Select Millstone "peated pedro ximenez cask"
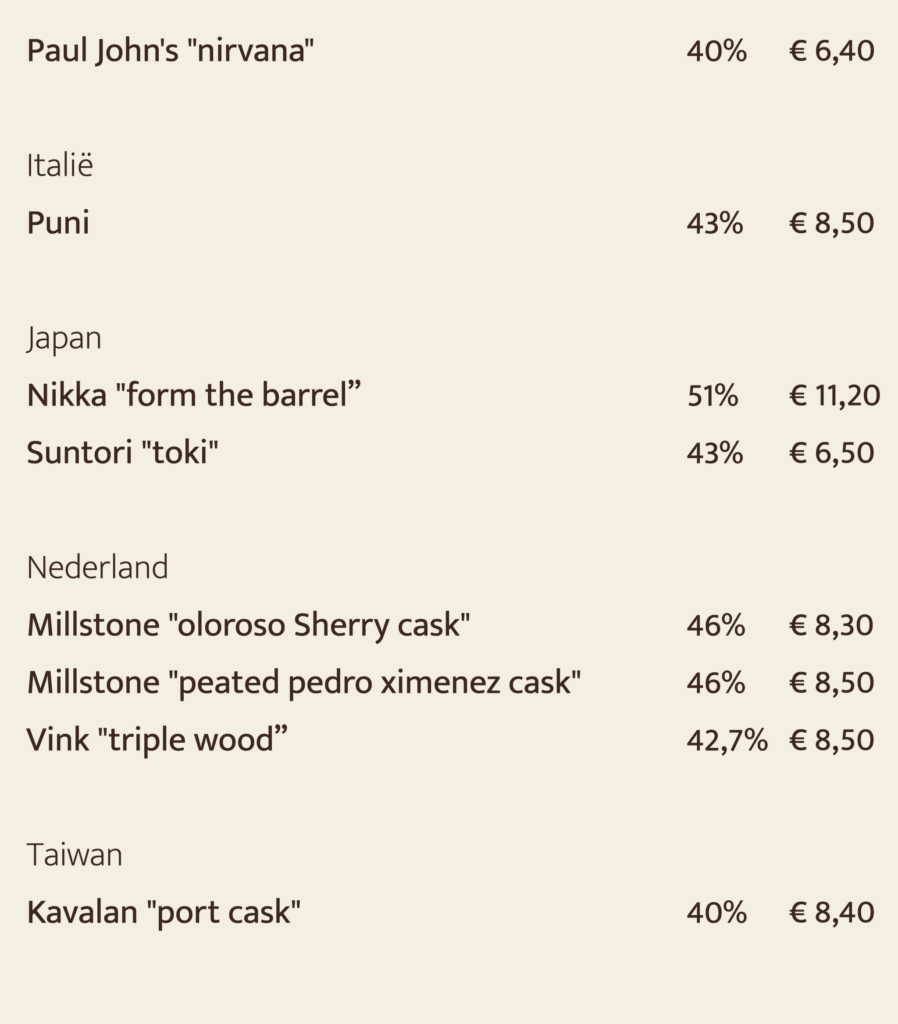Screen dimensions: 898x1024 pyautogui.click(x=304, y=682)
